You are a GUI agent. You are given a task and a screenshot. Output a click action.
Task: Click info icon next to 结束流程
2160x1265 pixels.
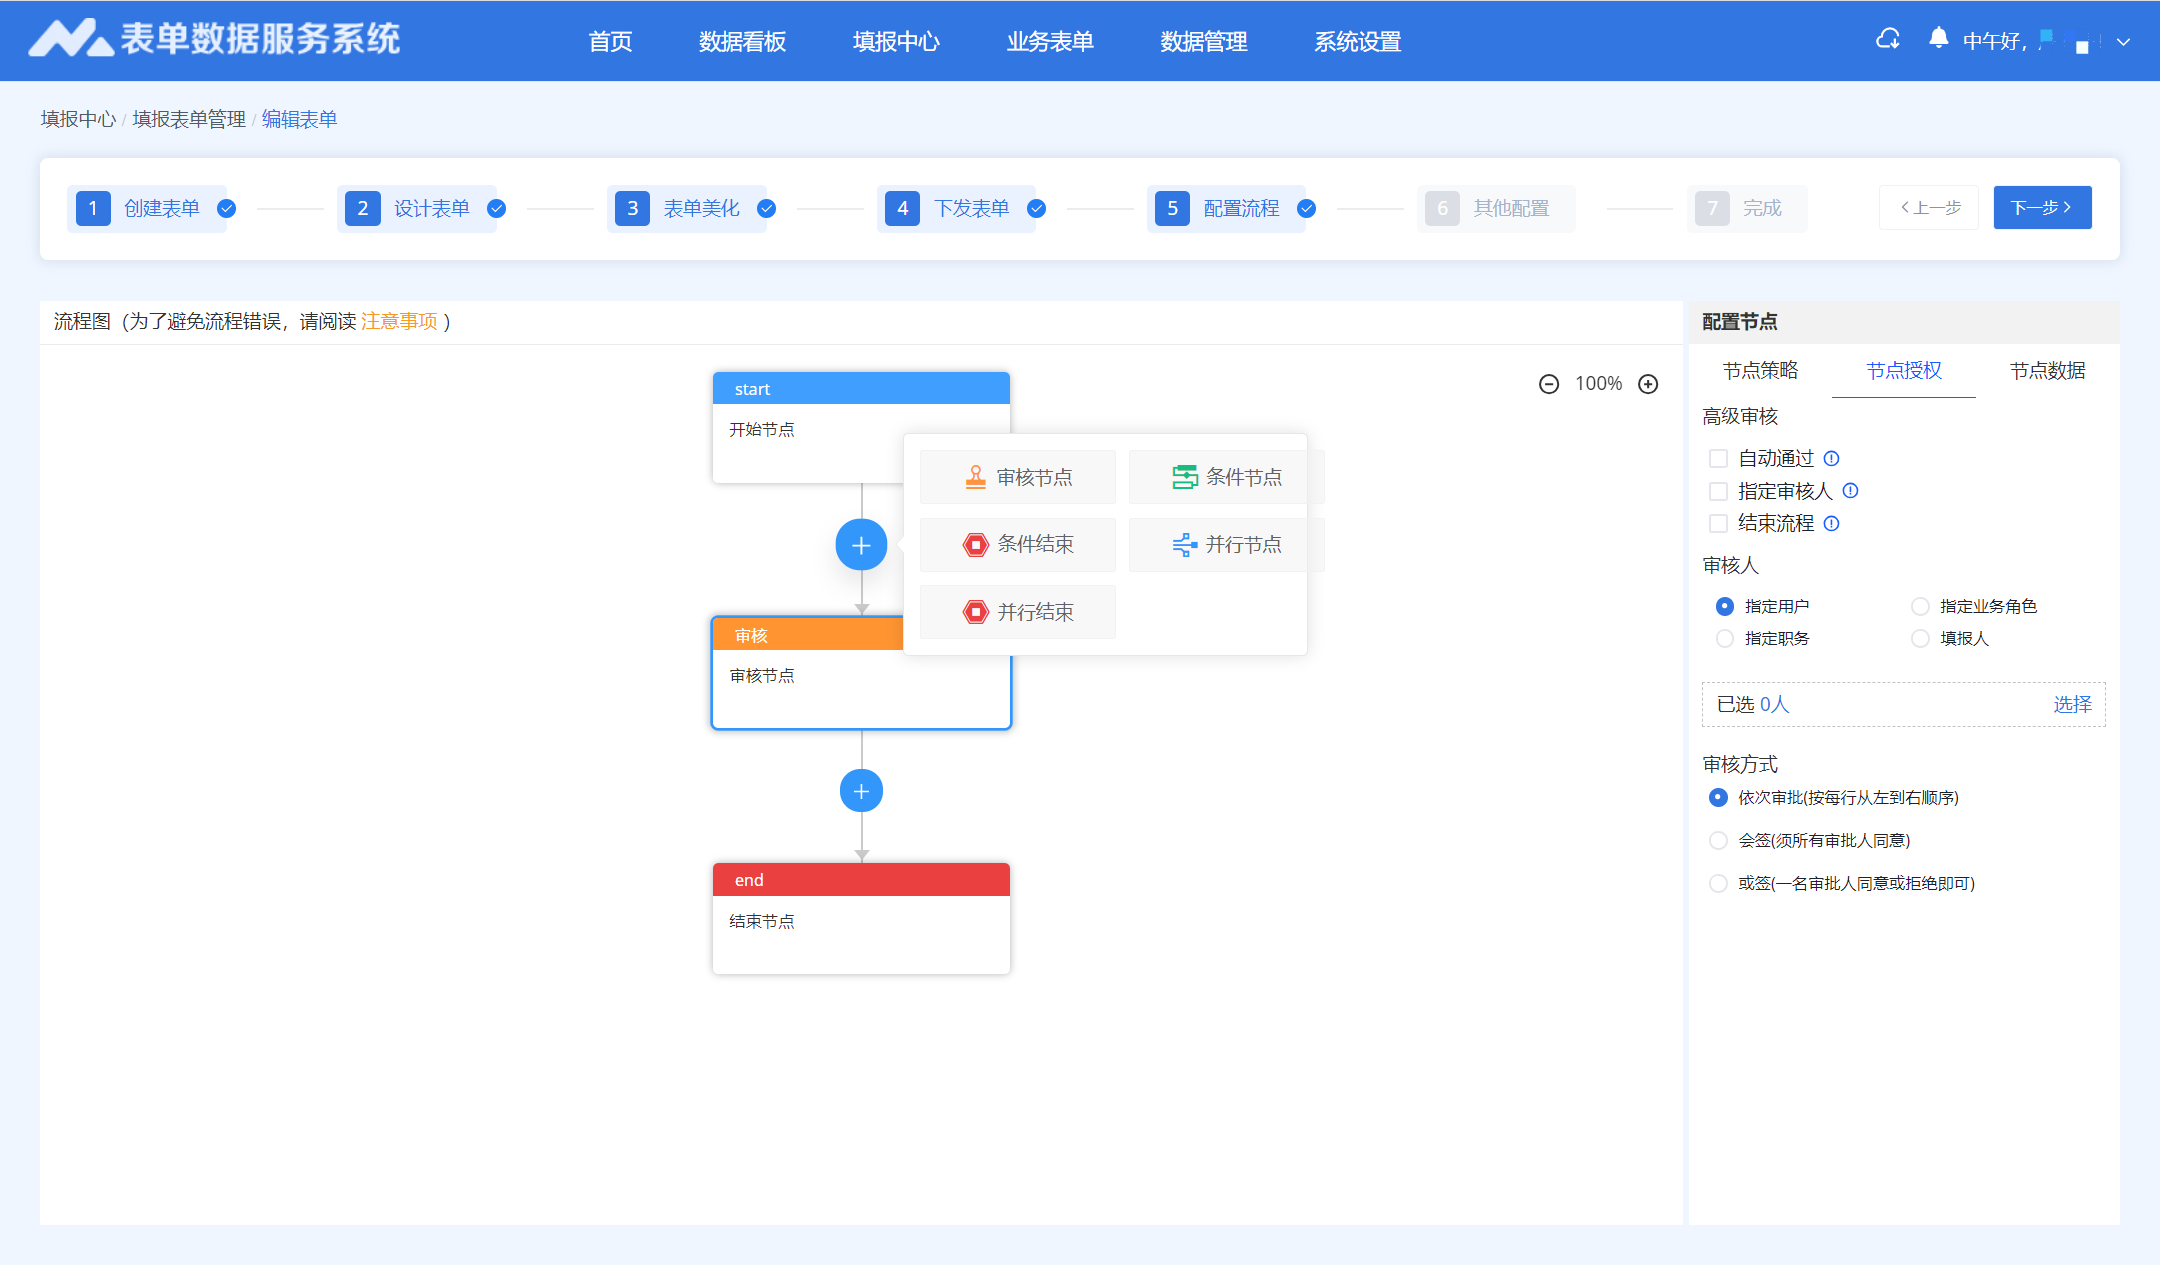1832,523
